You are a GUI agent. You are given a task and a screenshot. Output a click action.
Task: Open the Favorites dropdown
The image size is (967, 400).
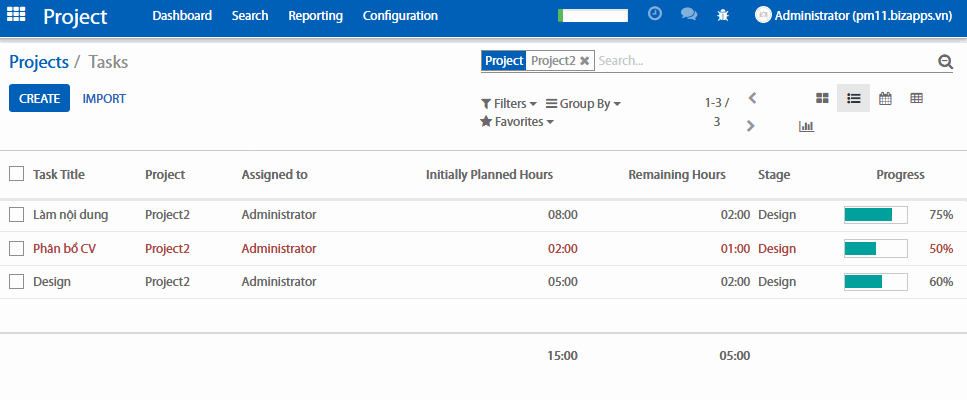pos(516,122)
